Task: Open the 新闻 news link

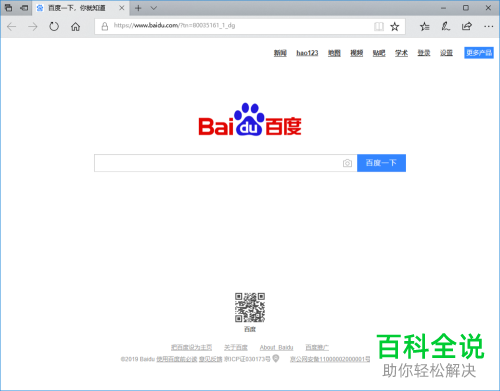Action: (x=280, y=53)
